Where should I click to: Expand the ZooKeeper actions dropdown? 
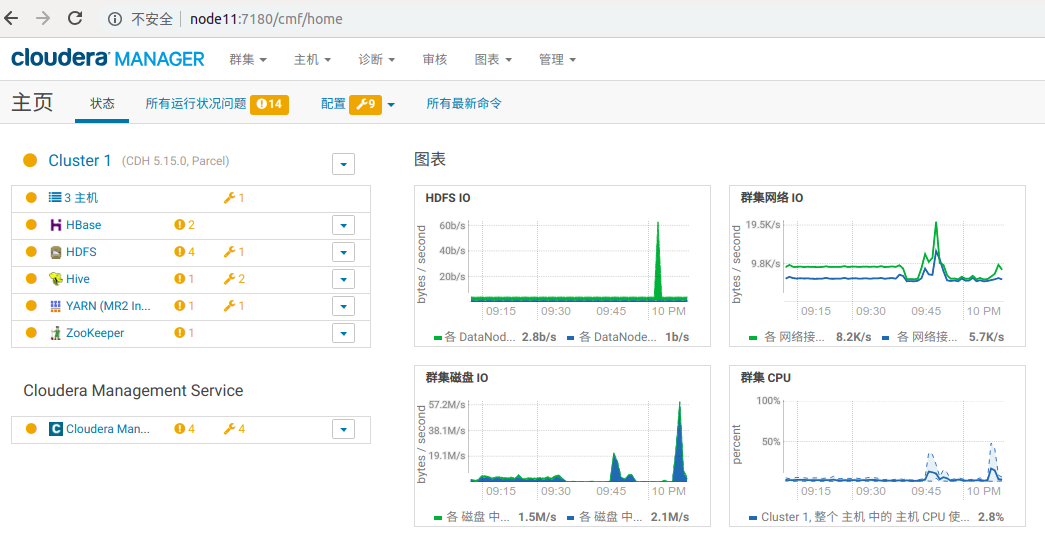tap(343, 333)
